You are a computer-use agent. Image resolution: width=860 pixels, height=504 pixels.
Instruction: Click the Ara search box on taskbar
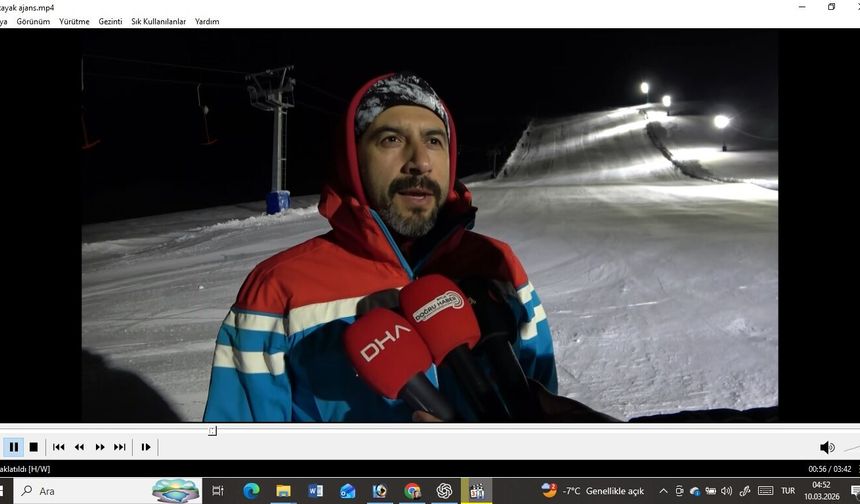pyautogui.click(x=107, y=491)
